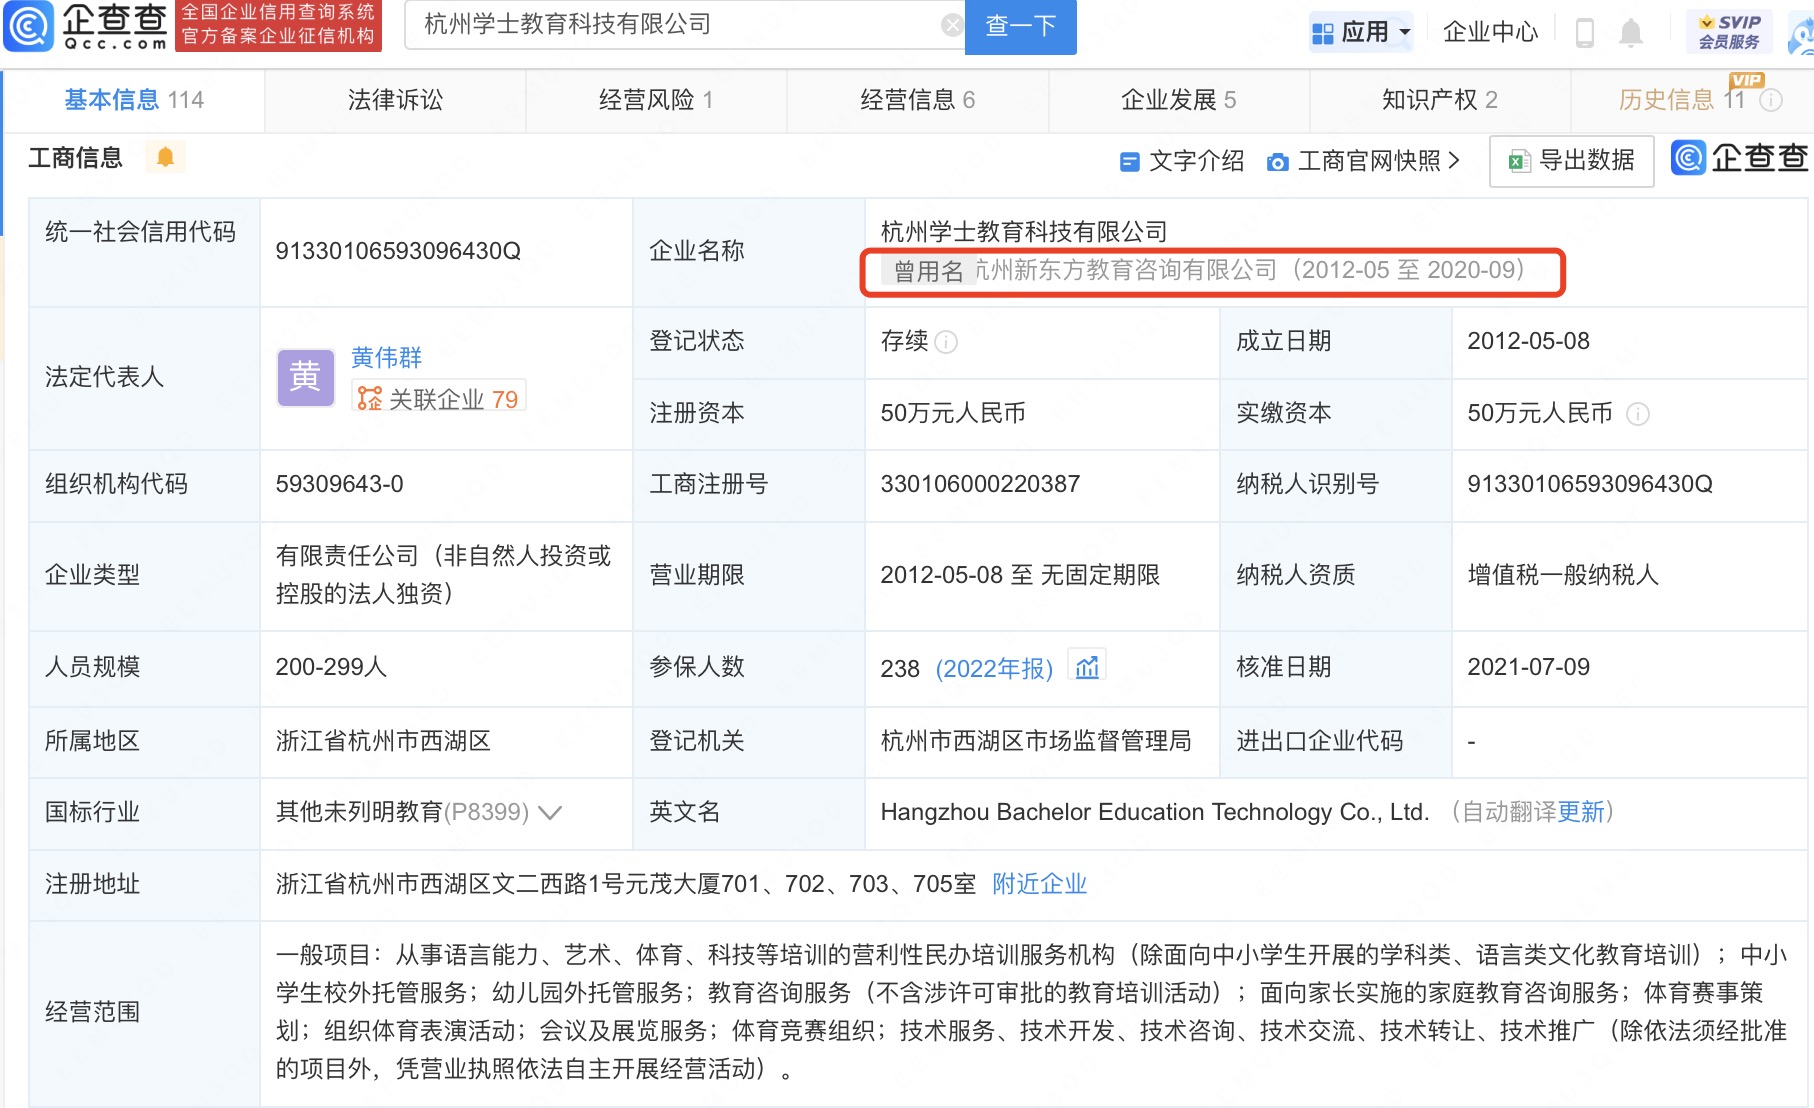Click the 曾用名 former name tag
Image resolution: width=1814 pixels, height=1108 pixels.
(x=928, y=271)
